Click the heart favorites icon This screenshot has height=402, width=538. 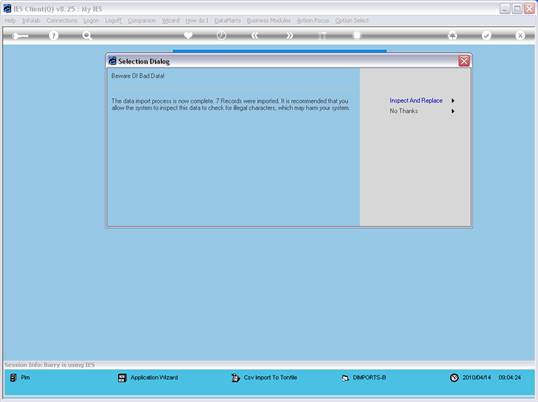click(x=188, y=35)
